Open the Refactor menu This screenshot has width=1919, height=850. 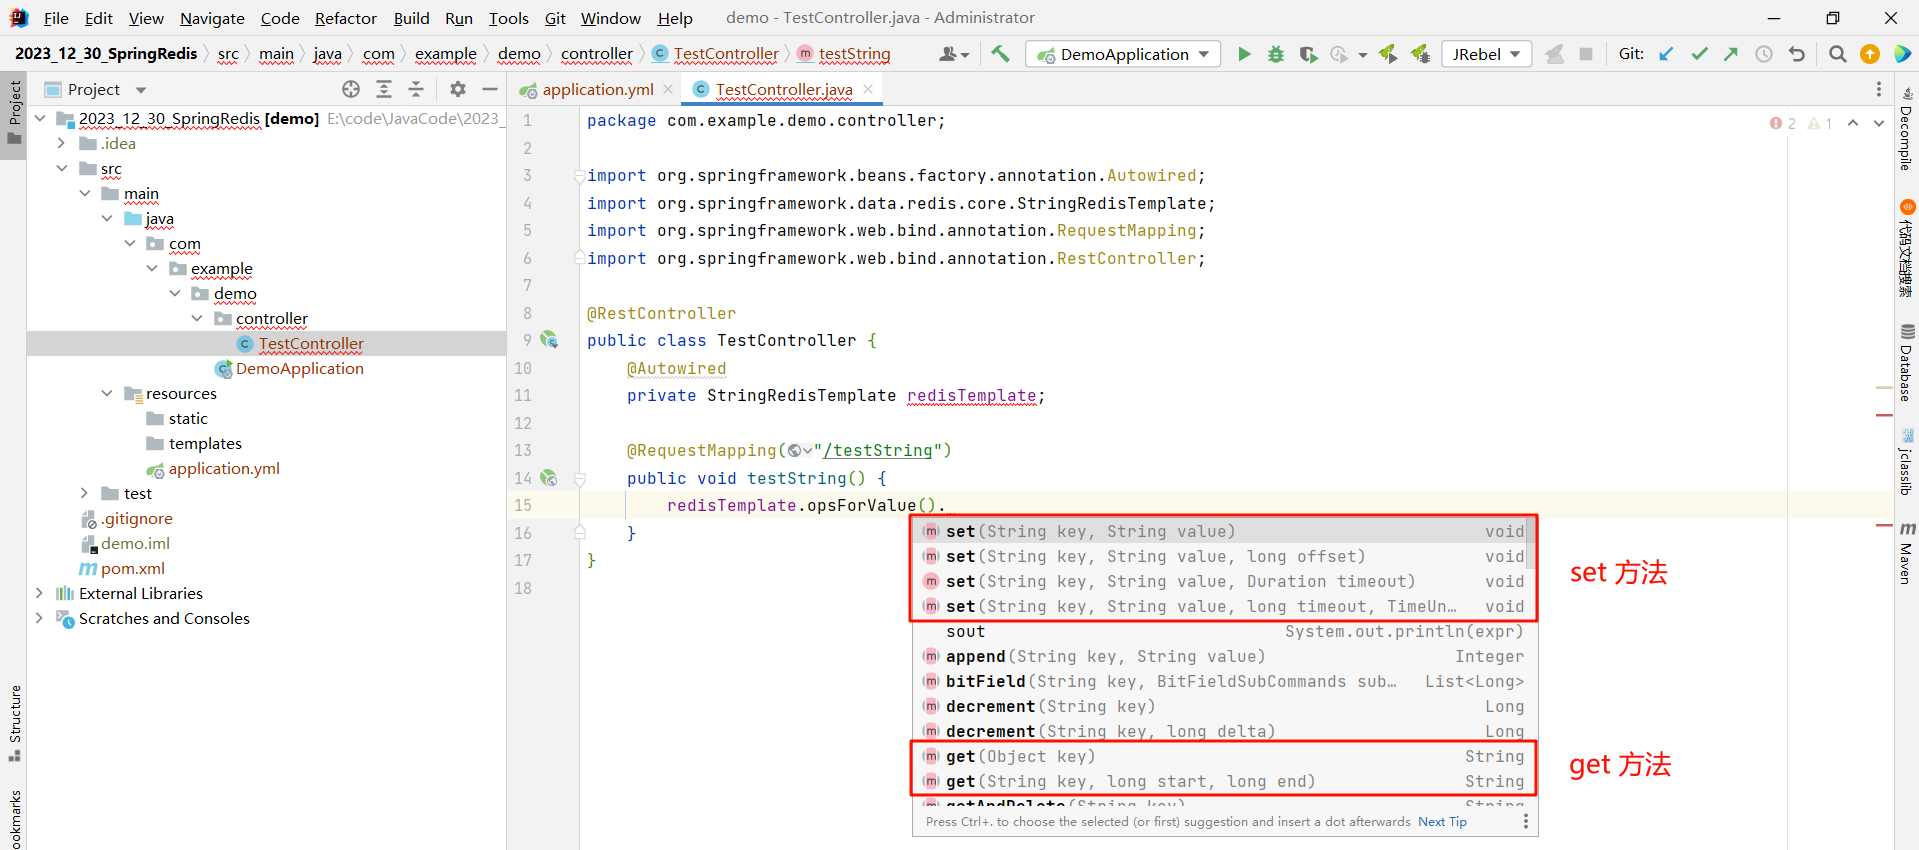tap(346, 18)
